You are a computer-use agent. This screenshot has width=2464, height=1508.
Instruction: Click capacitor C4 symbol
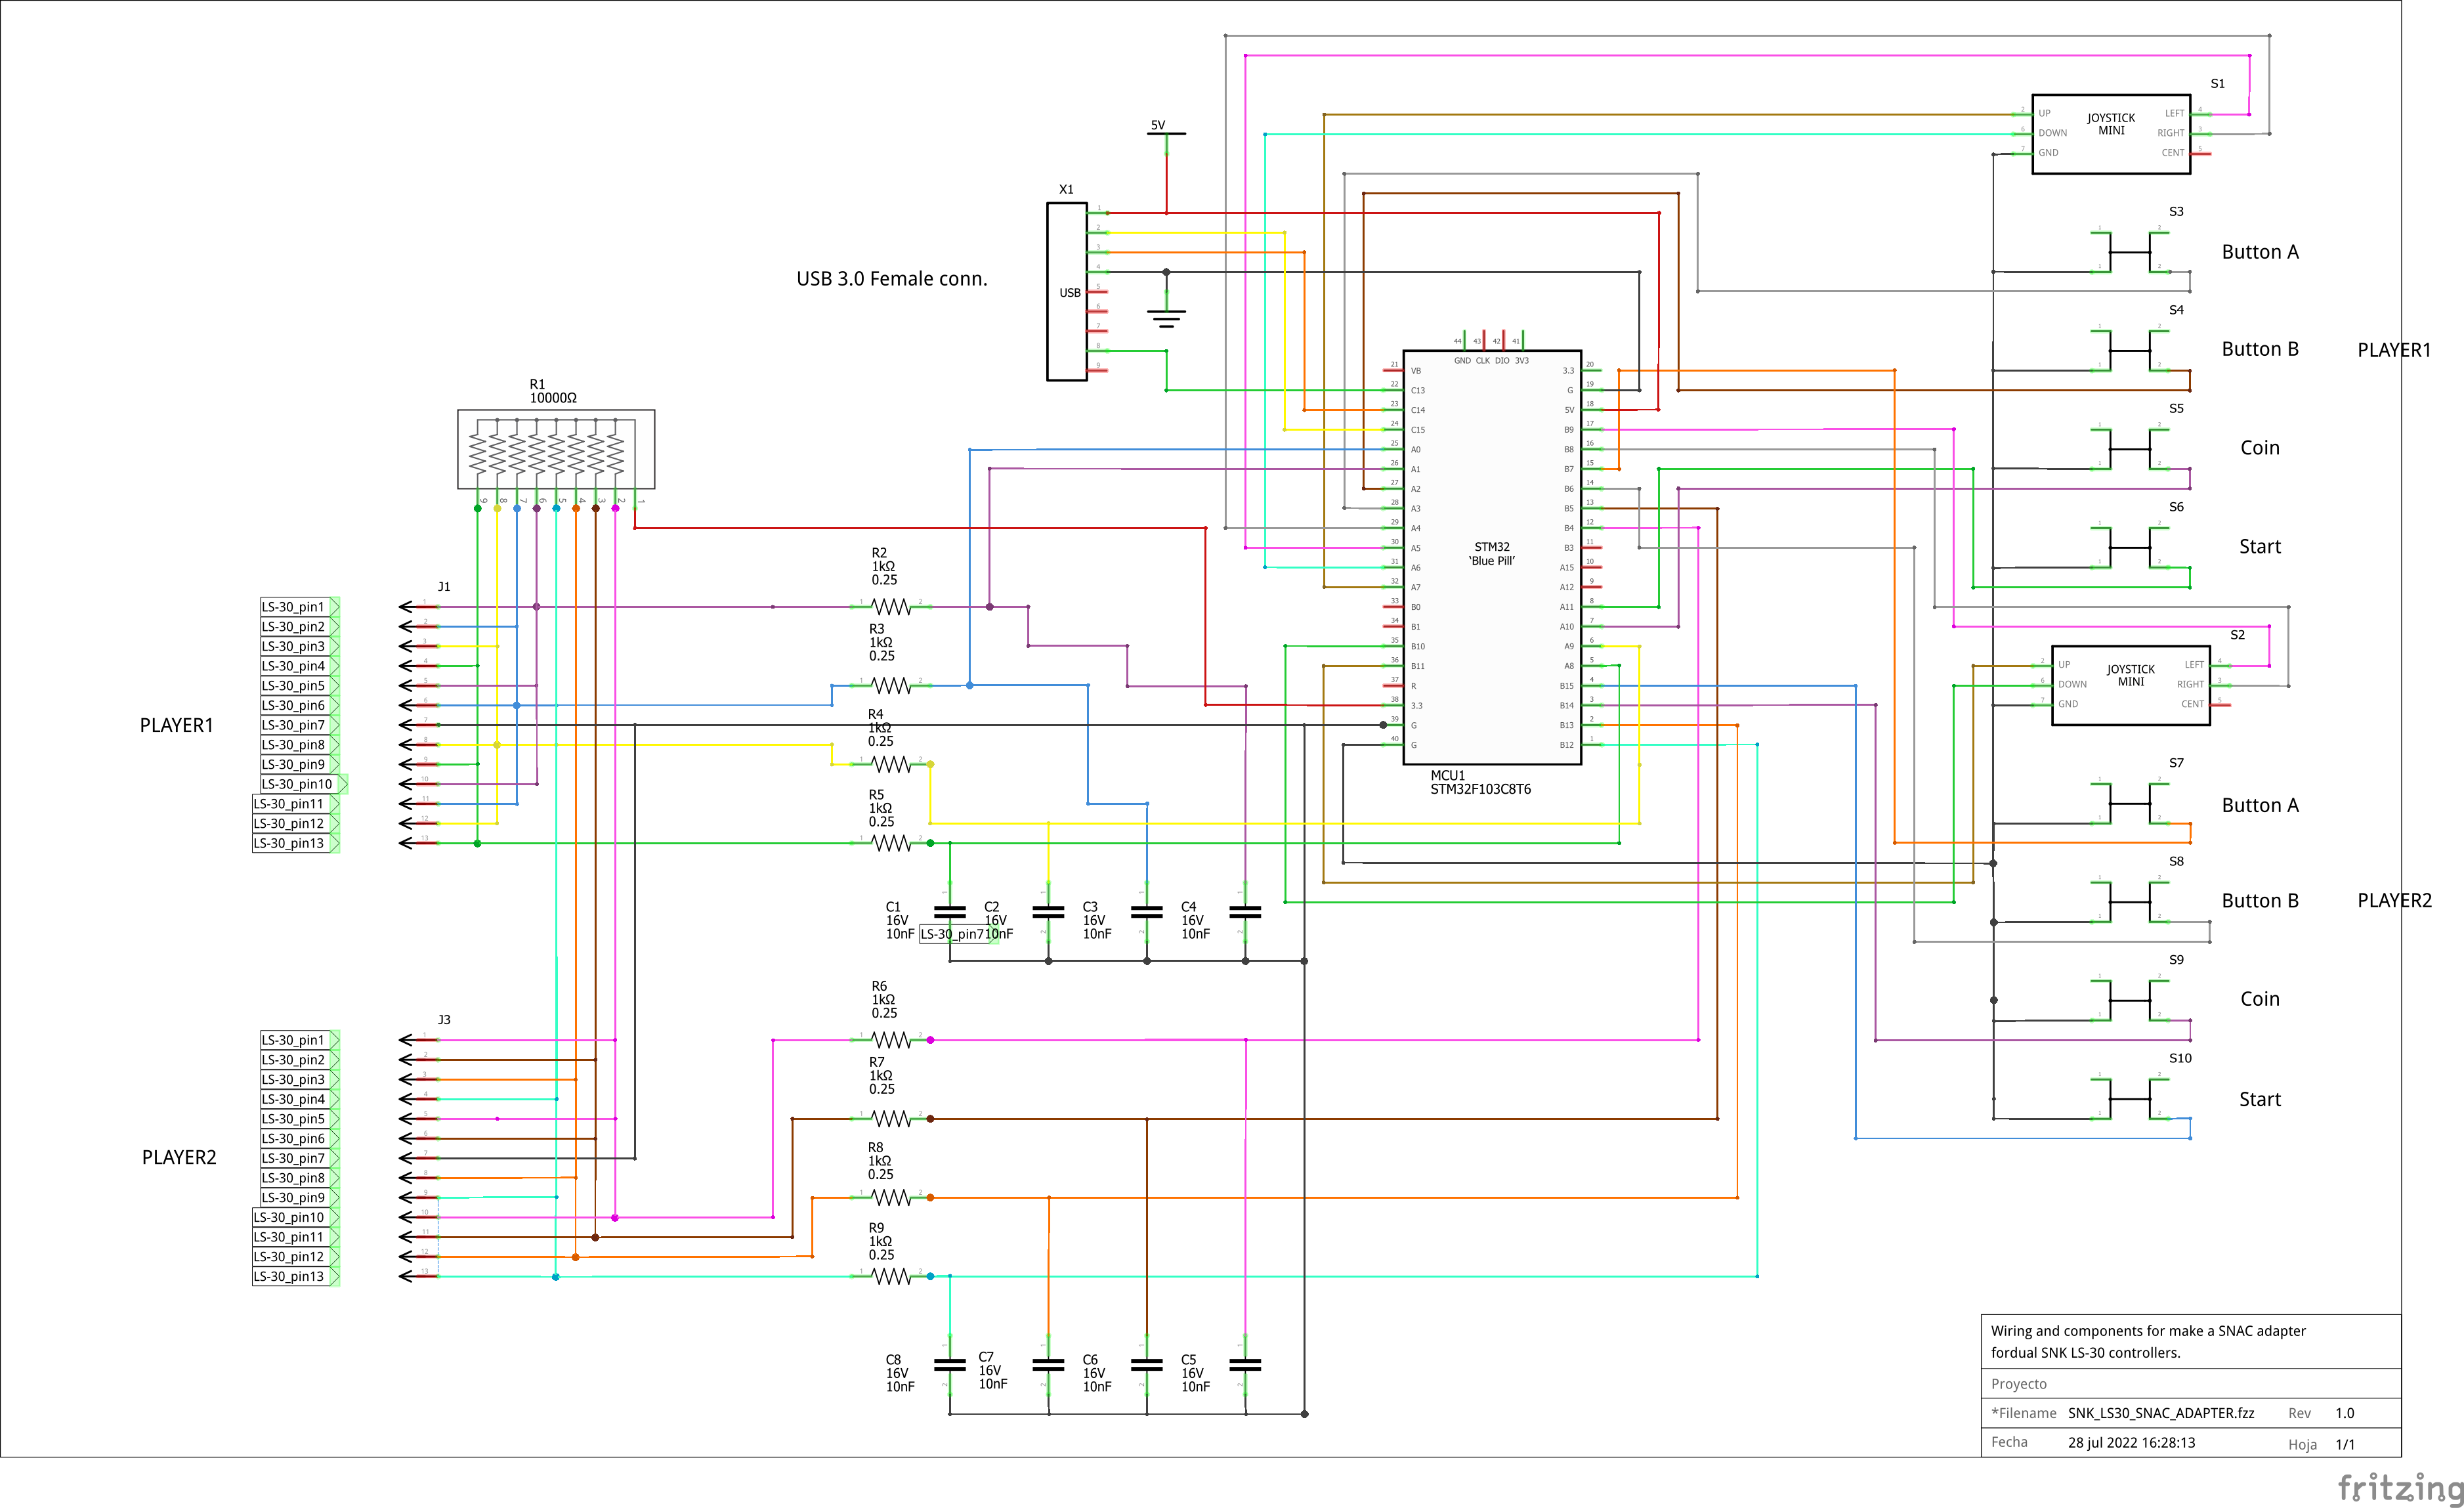pyautogui.click(x=1245, y=911)
